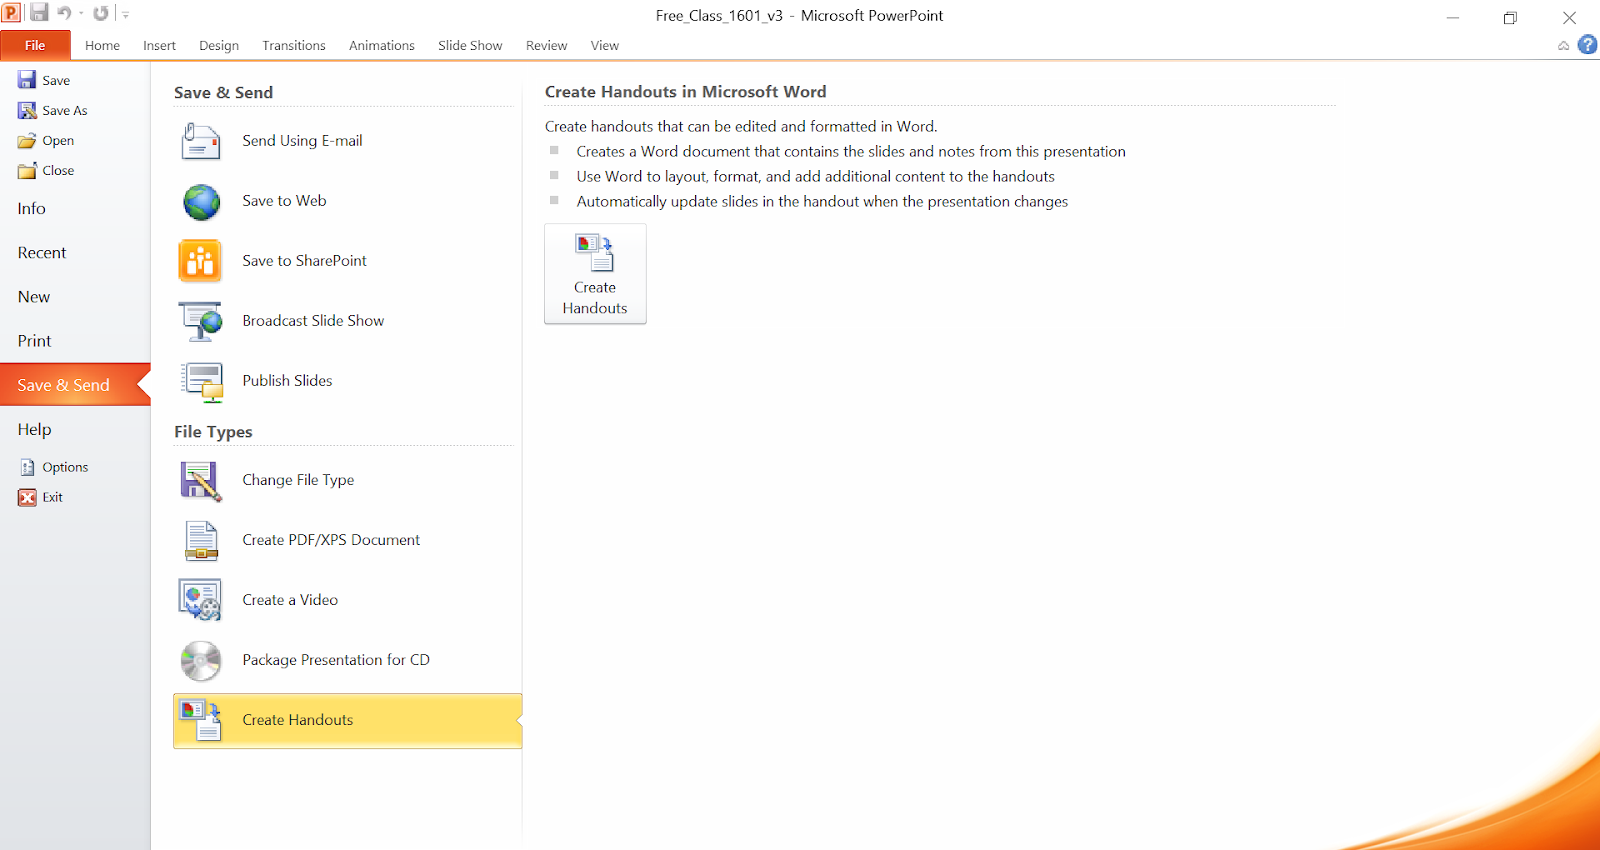Expand the Undo history dropdown arrow

pyautogui.click(x=81, y=14)
